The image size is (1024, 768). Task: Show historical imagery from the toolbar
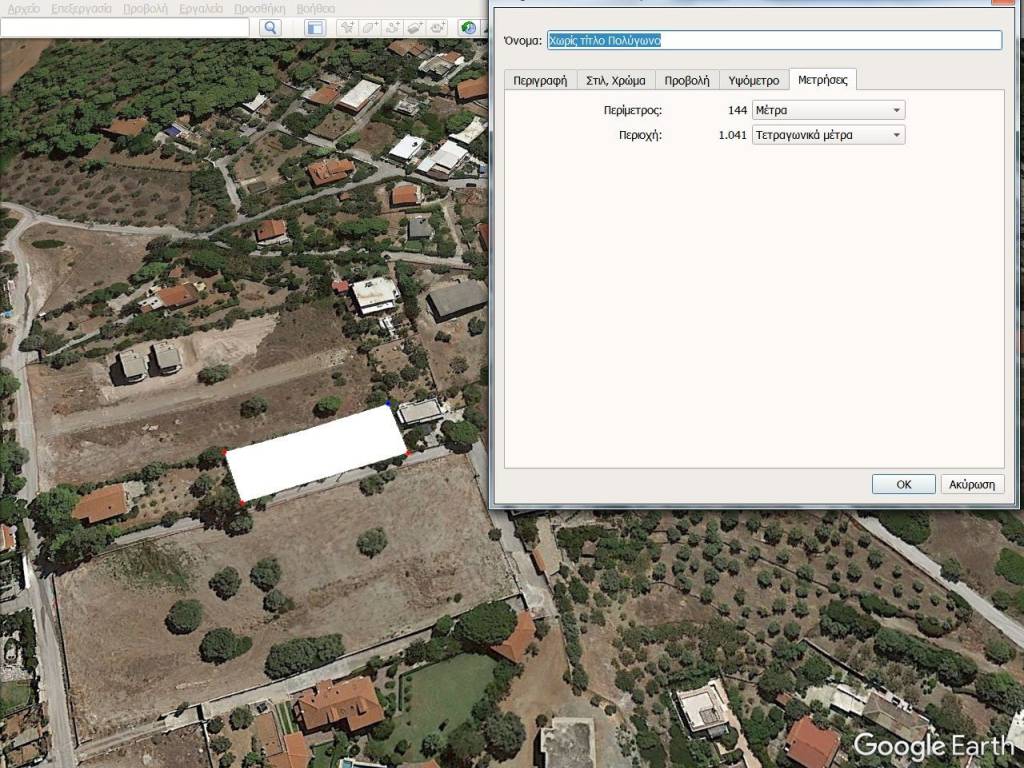(x=468, y=28)
